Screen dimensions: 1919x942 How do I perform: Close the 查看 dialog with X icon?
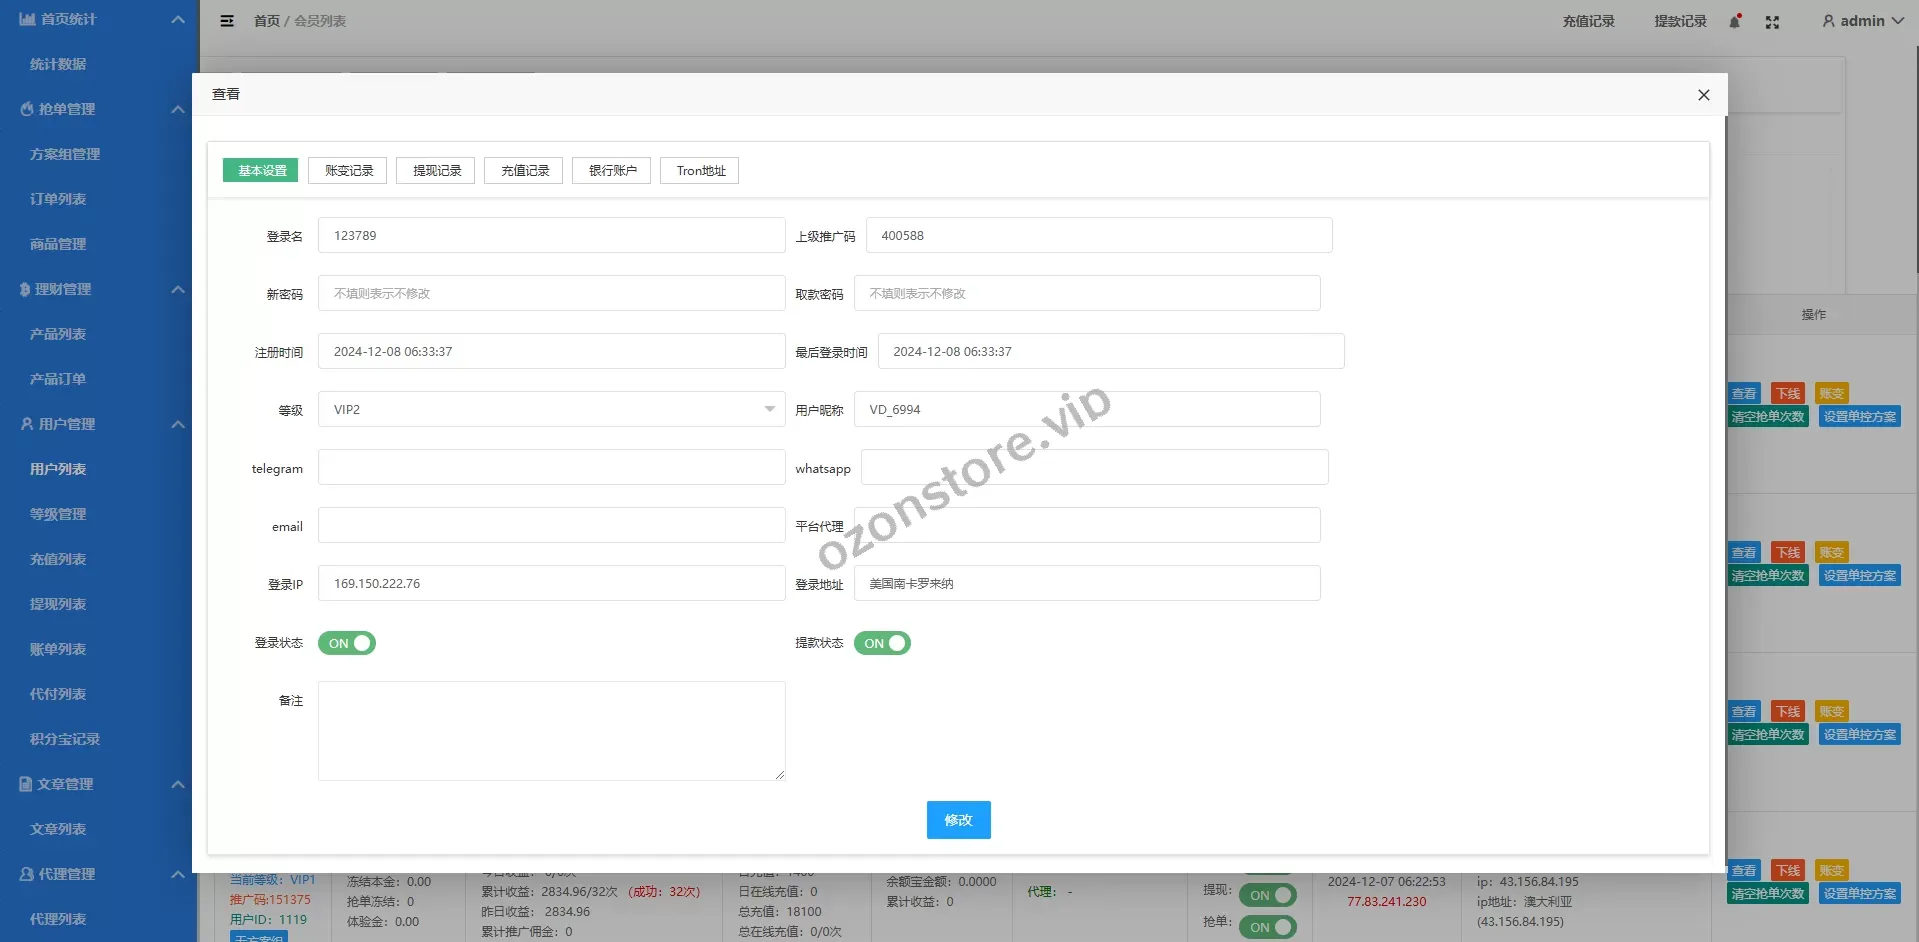(x=1704, y=95)
